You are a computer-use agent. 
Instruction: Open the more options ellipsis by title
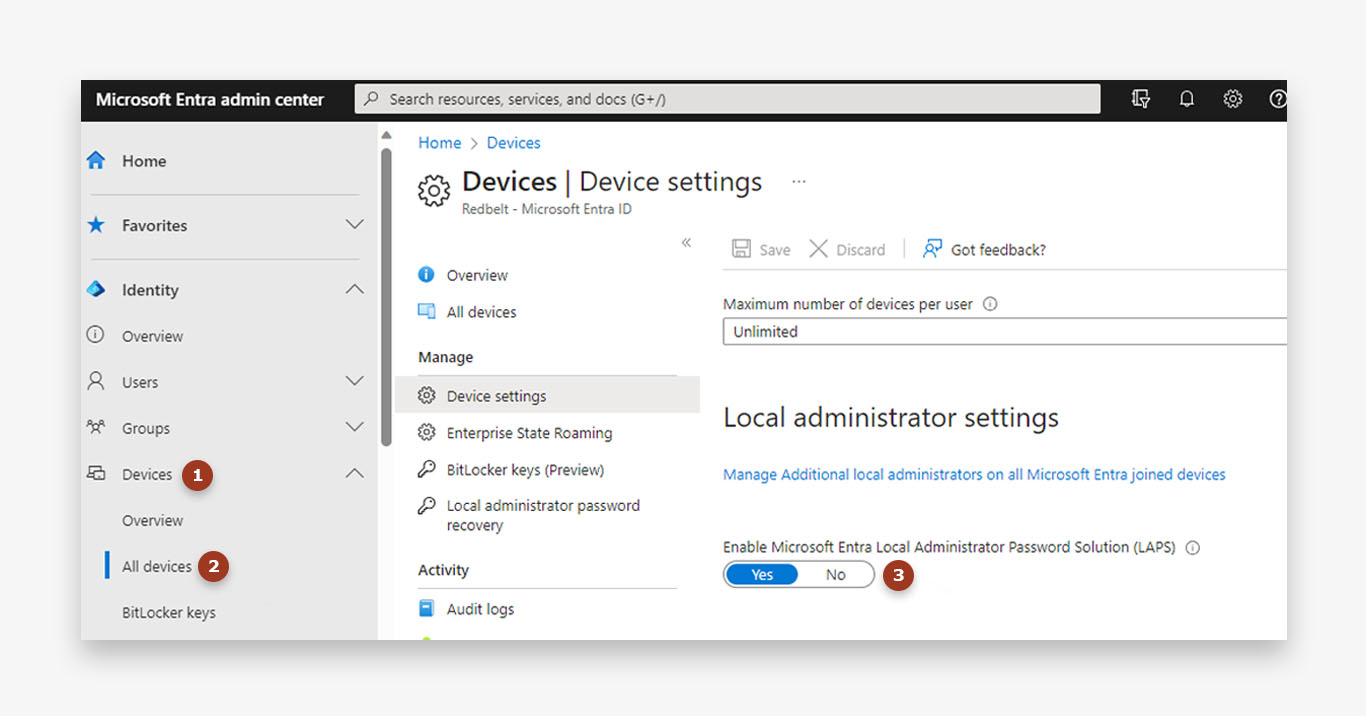(x=799, y=182)
